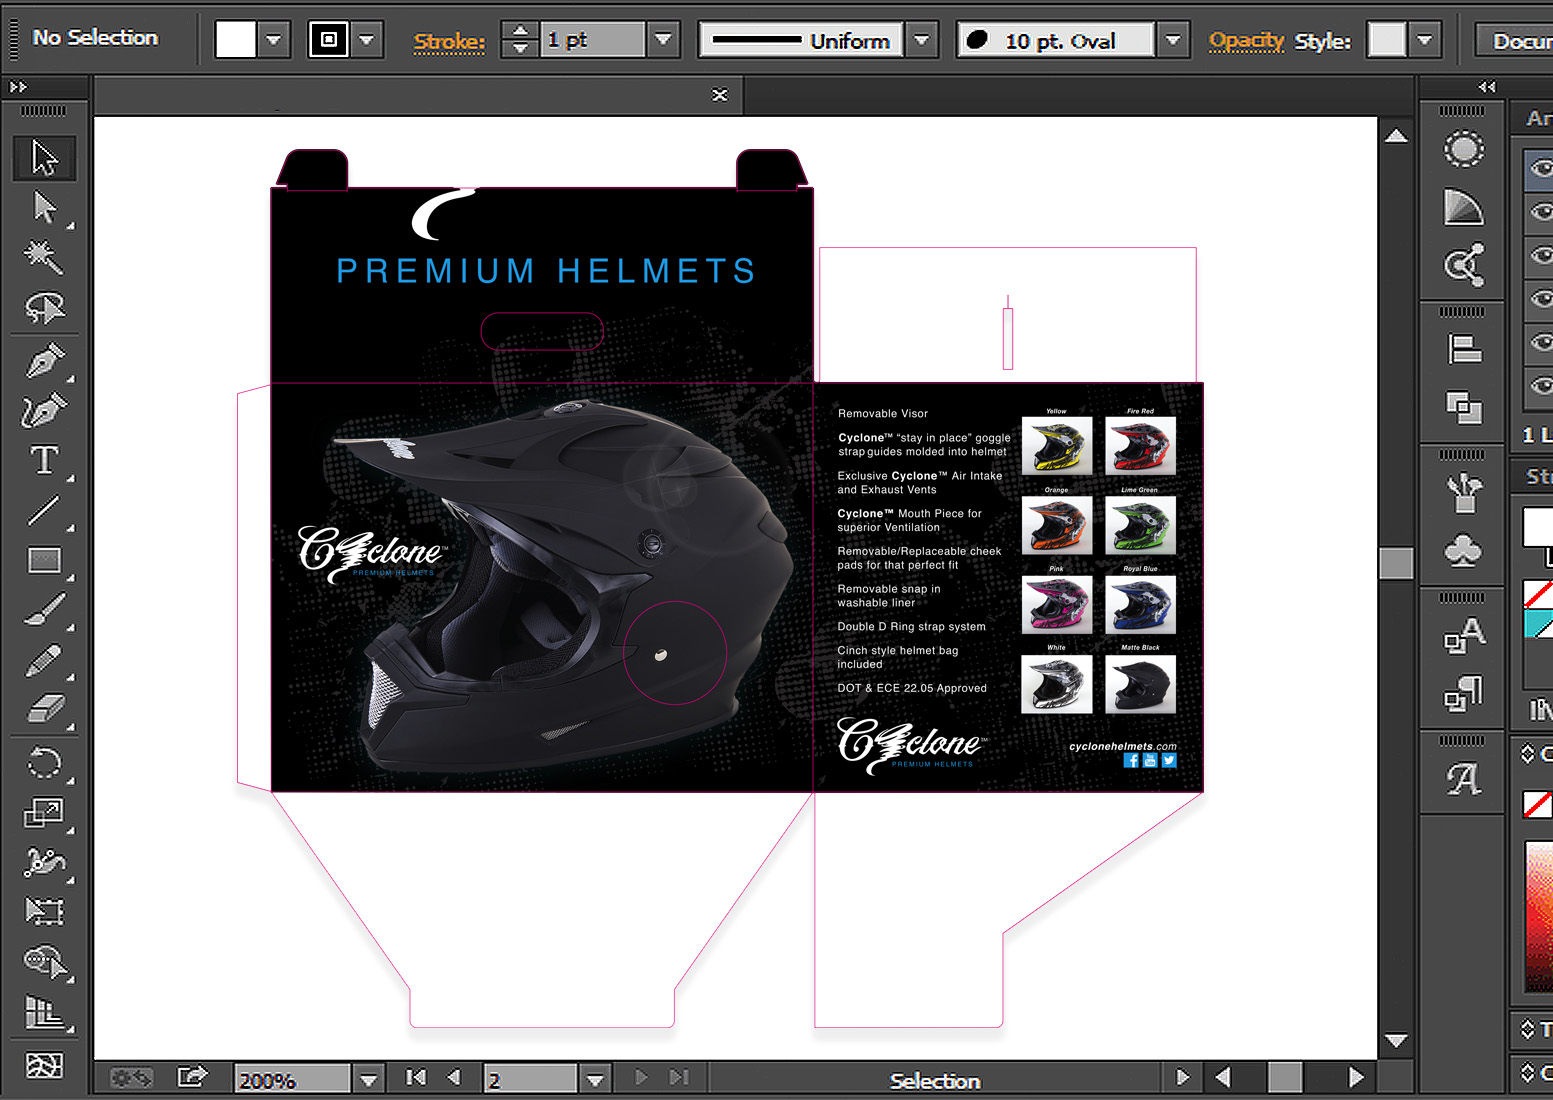
Task: Open the Character Styles panel icon
Action: [1463, 635]
